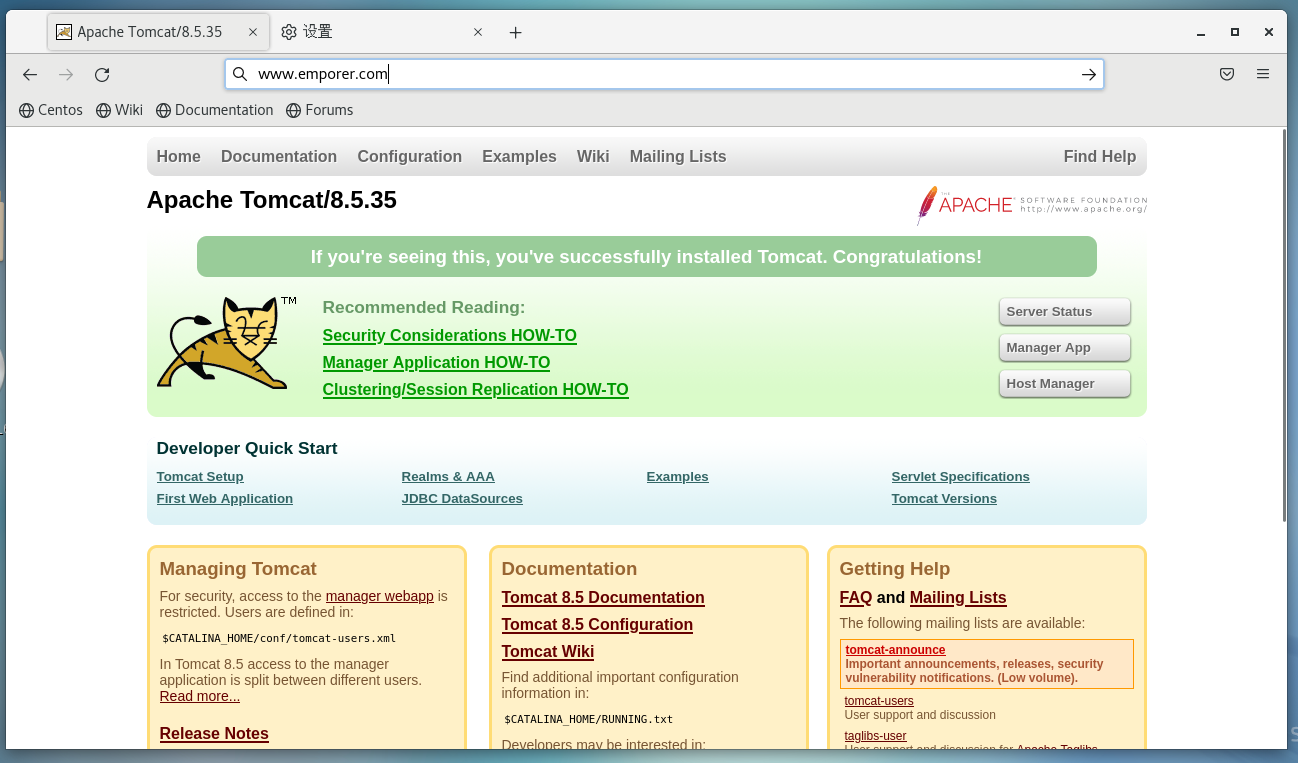1298x763 pixels.
Task: Open a new tab with plus button
Action: 515,32
